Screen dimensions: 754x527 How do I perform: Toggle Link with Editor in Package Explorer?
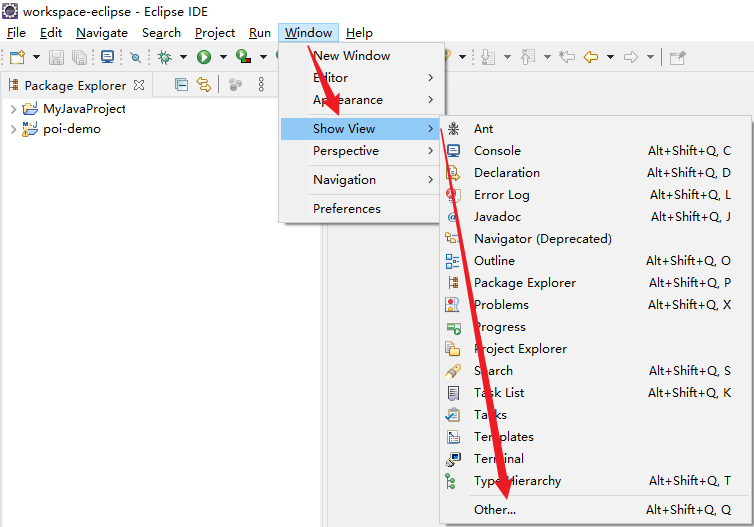coord(204,85)
